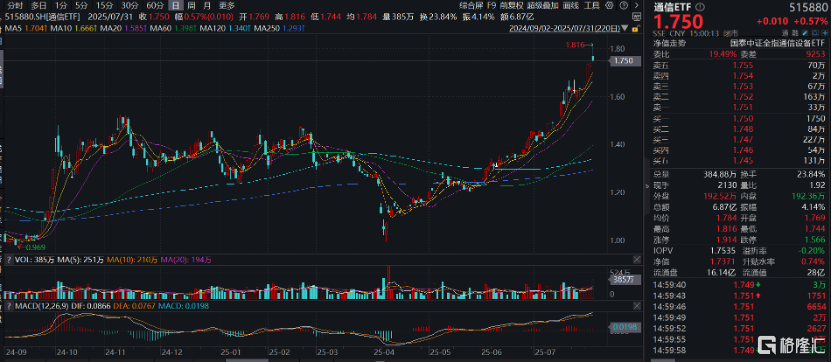Expand the date range dropdown triangle

coord(625,28)
